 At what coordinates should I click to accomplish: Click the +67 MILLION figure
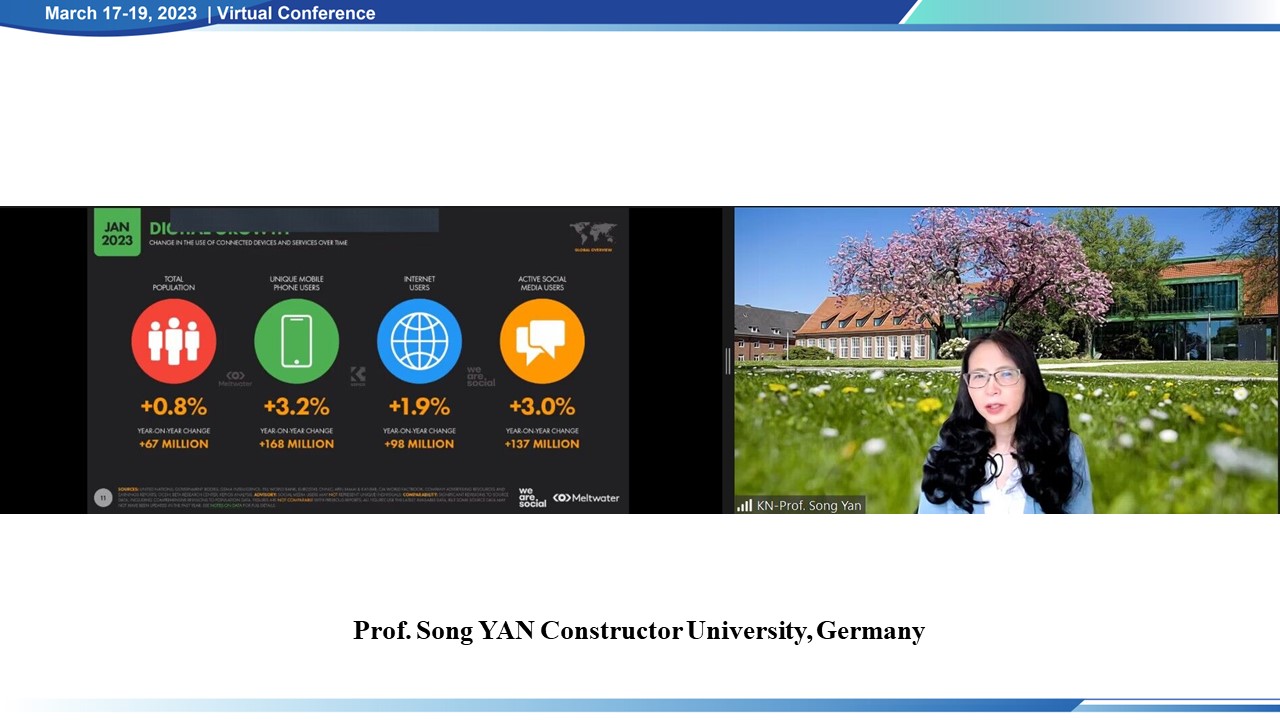(x=174, y=444)
